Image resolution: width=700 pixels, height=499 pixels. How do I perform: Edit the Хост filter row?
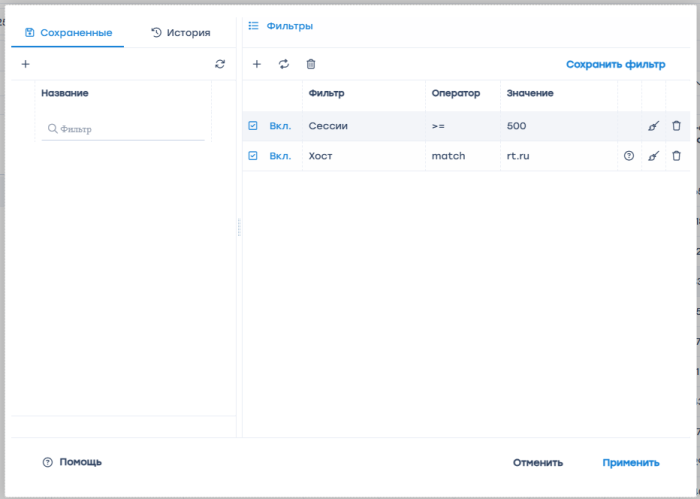653,156
